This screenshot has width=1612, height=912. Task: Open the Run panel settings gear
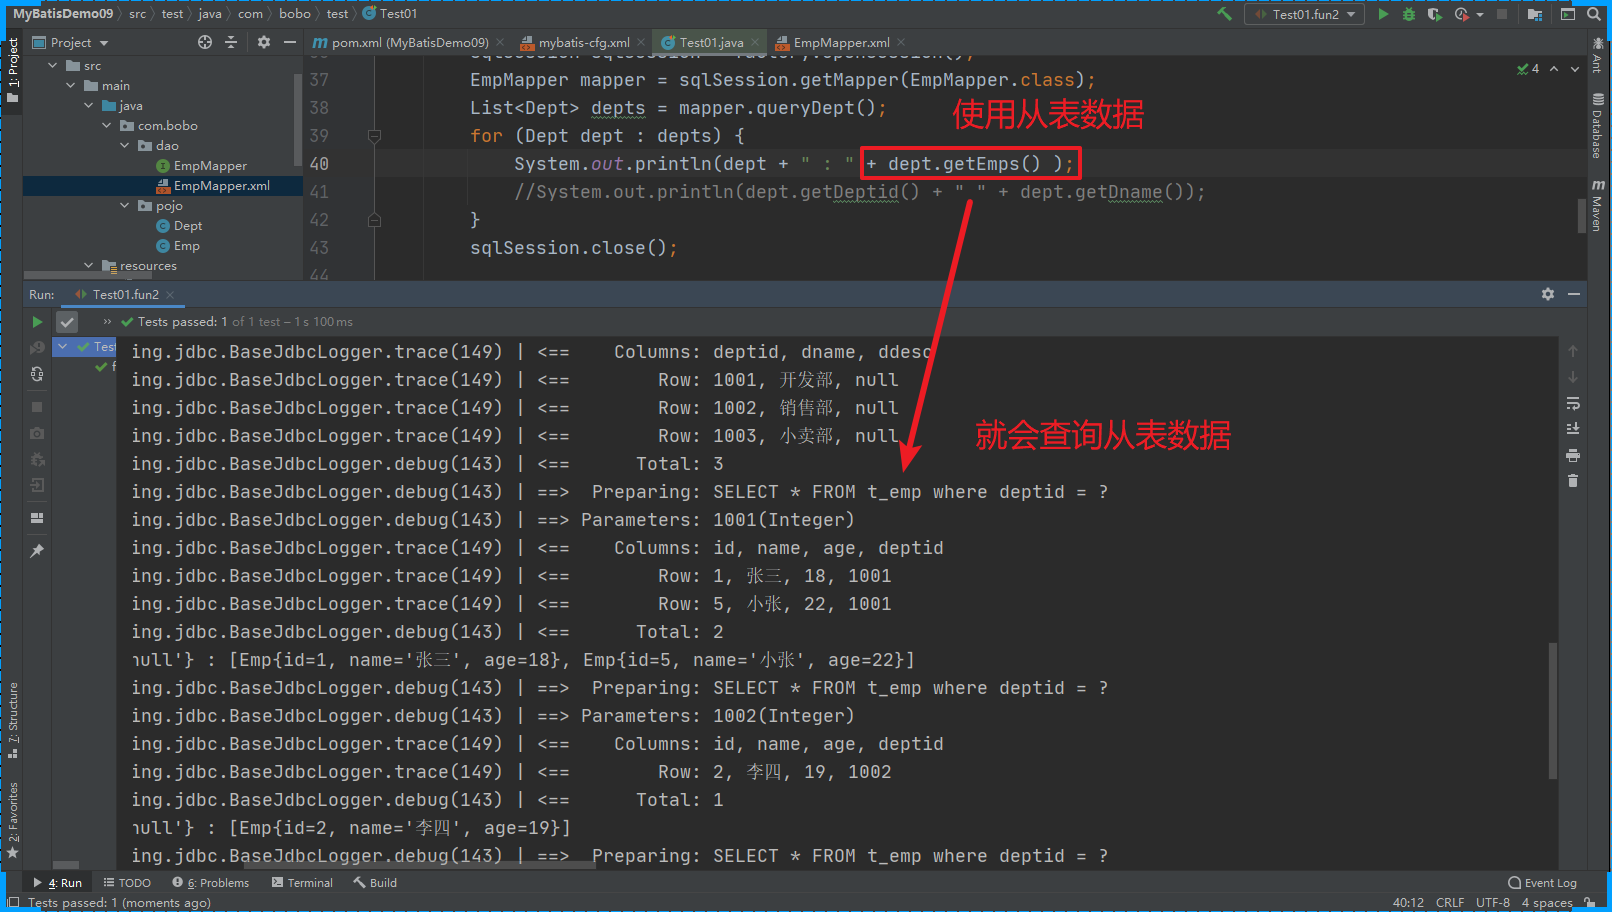[1548, 294]
